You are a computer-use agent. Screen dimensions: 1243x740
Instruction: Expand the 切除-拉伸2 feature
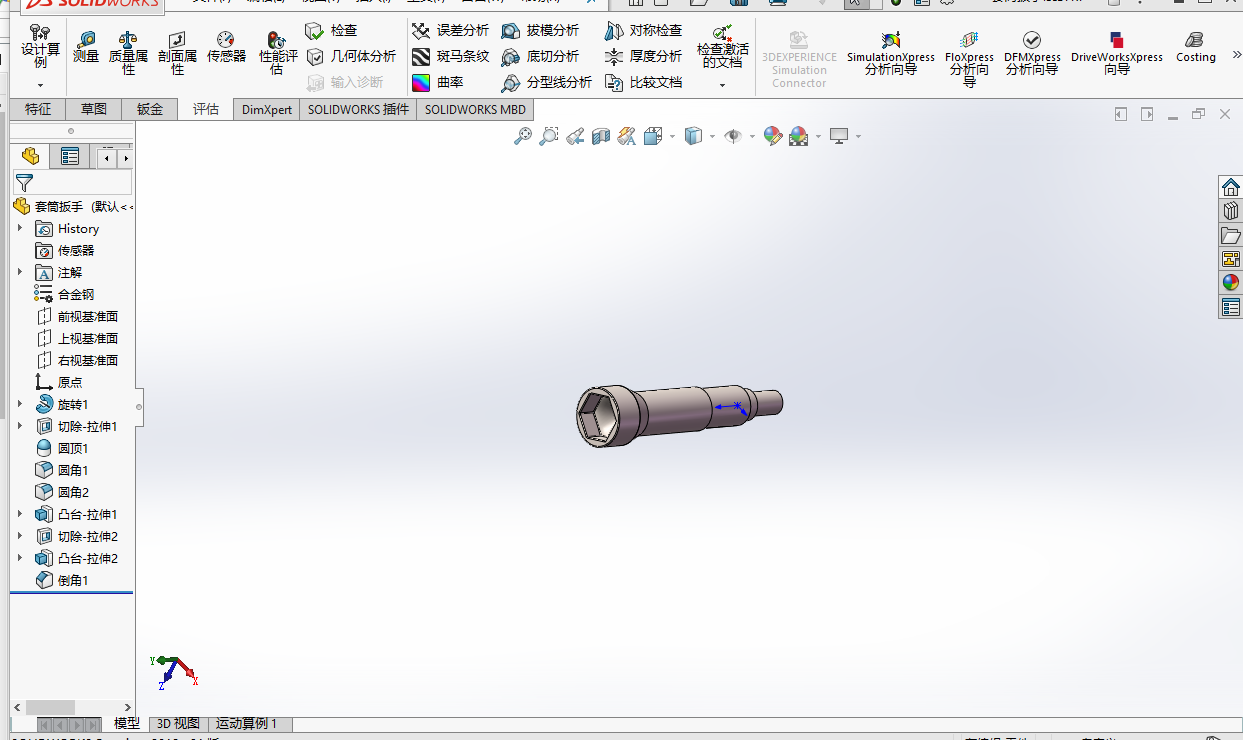click(20, 536)
